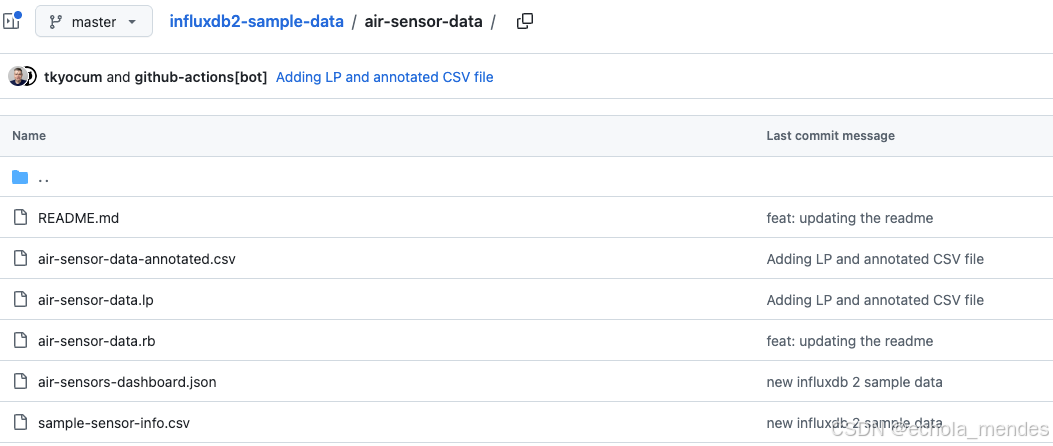Open air-sensor-data-annotated.csv file
This screenshot has height=446, width=1053.
(137, 259)
